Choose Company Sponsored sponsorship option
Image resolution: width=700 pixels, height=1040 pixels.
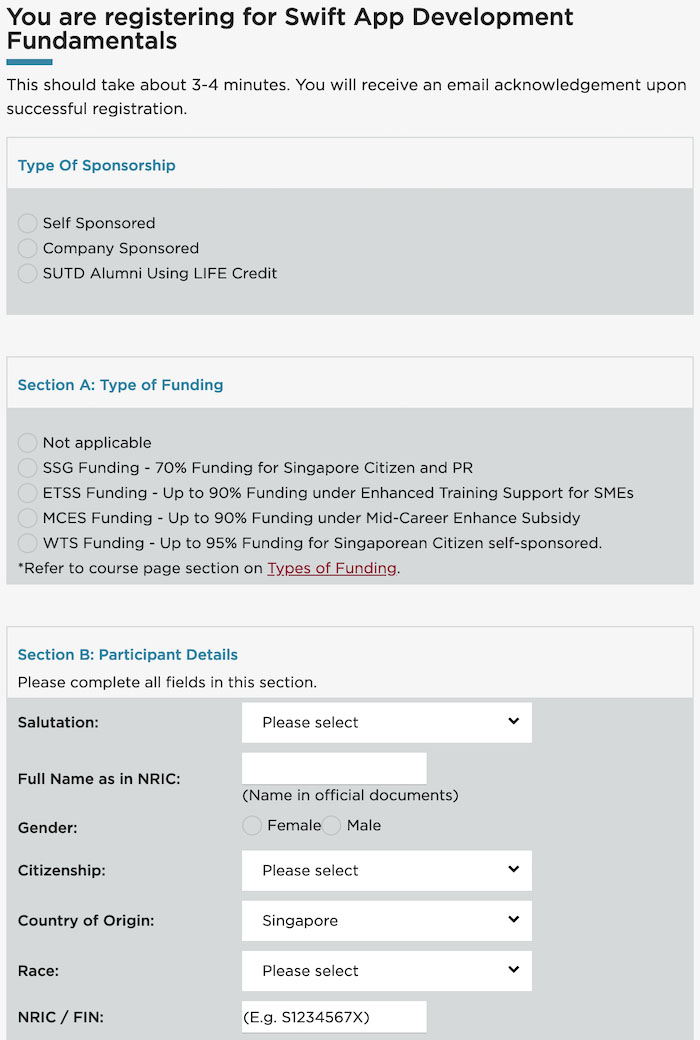click(28, 248)
